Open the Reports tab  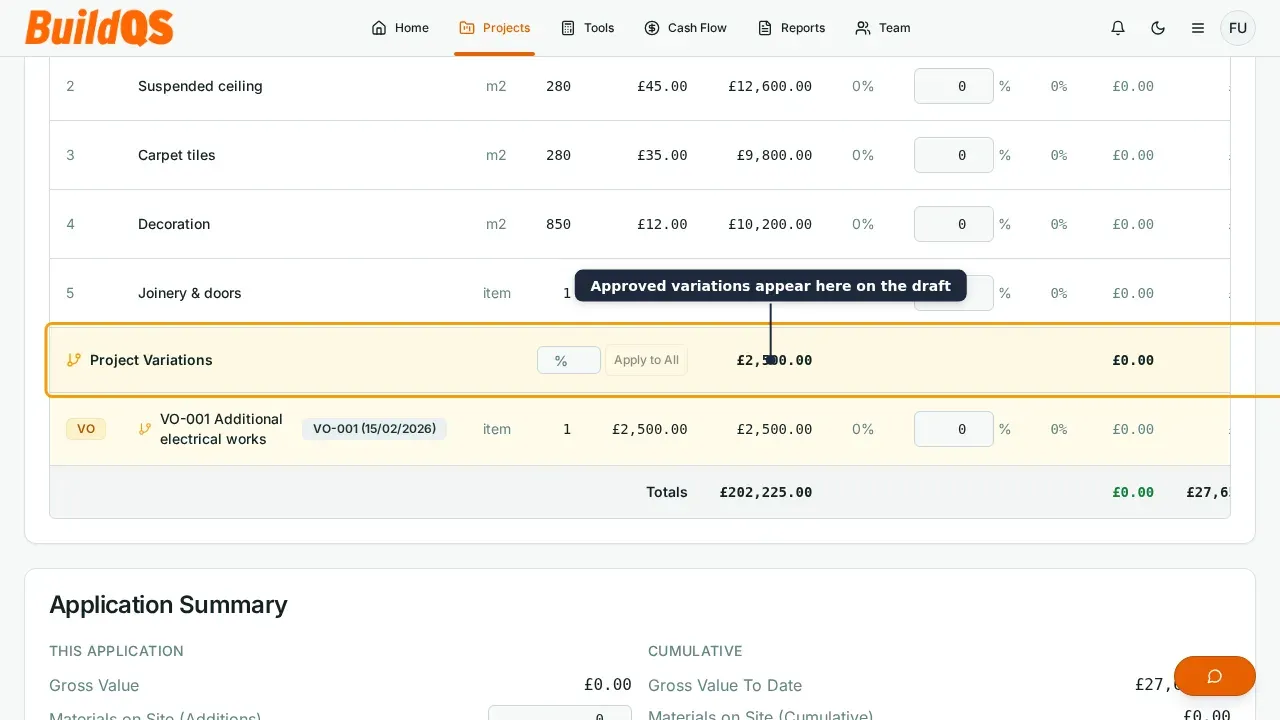tap(791, 28)
